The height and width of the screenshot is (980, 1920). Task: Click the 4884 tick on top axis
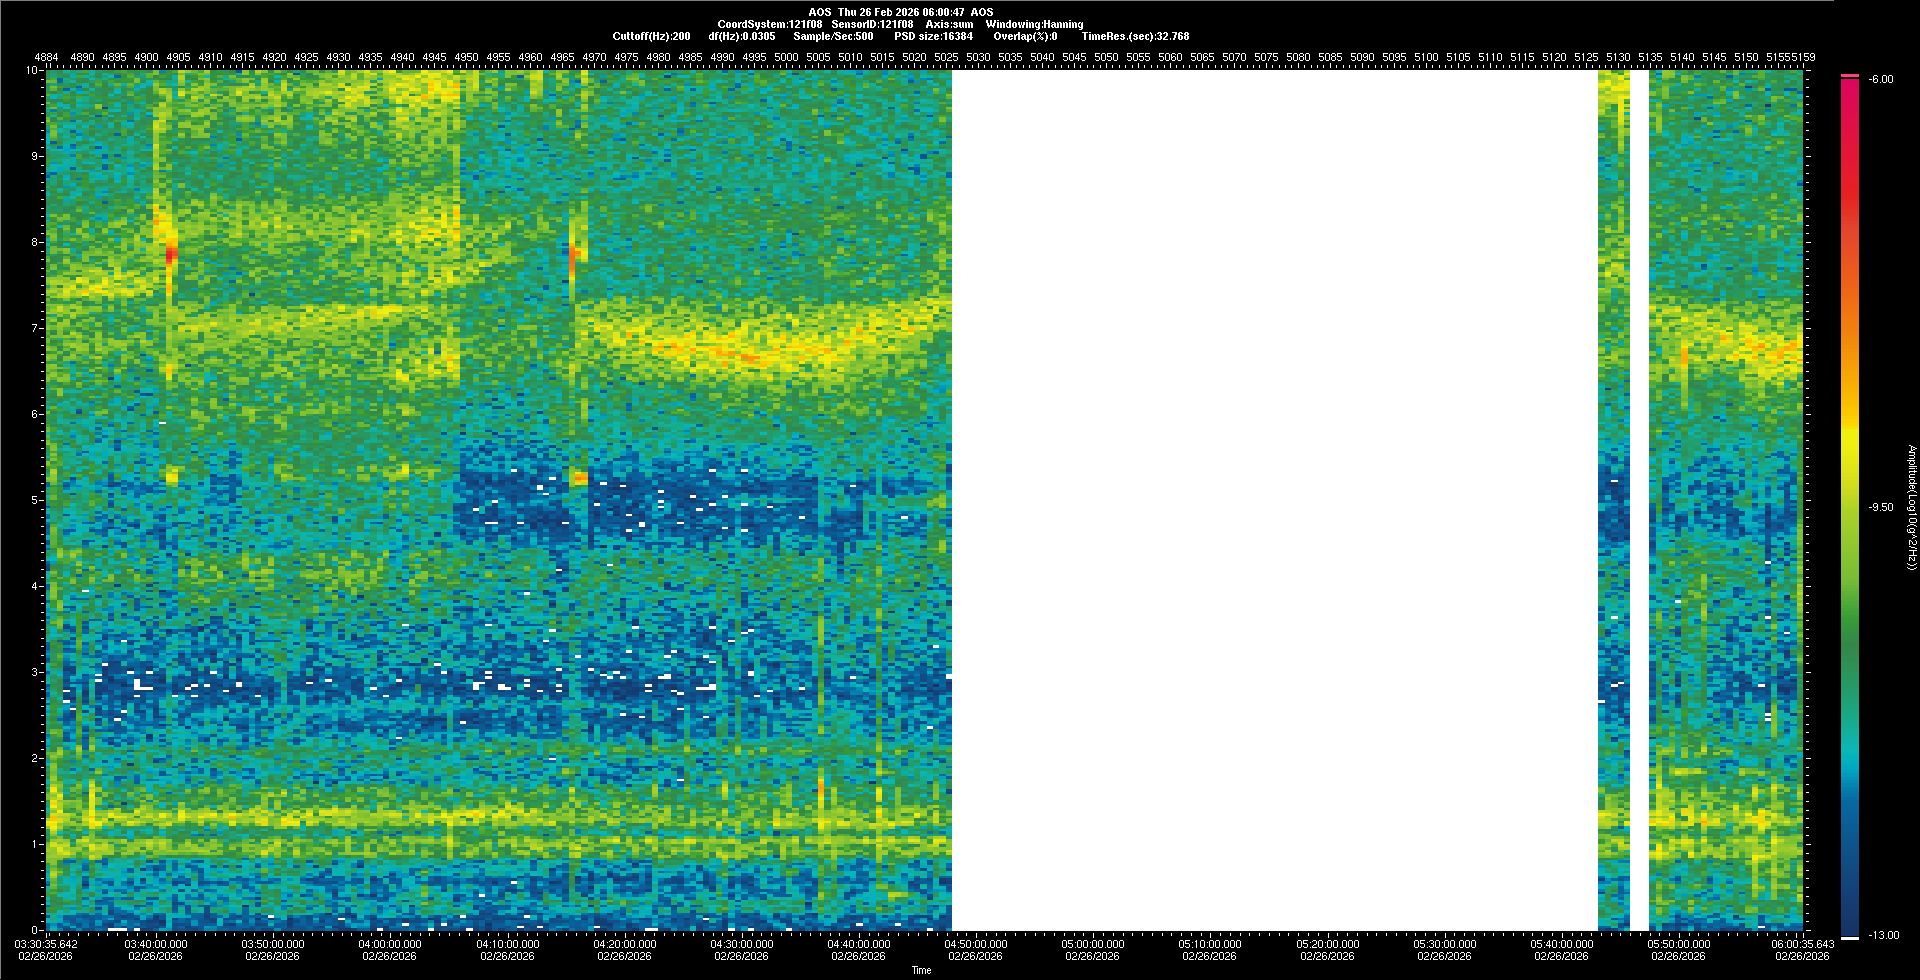(x=47, y=57)
